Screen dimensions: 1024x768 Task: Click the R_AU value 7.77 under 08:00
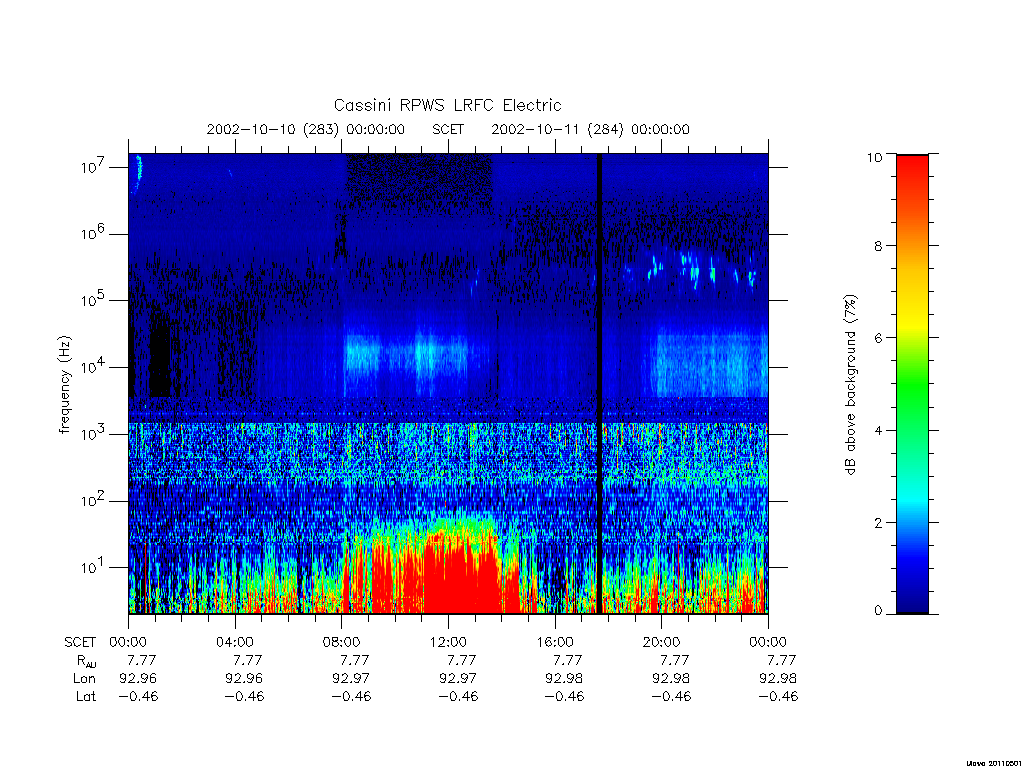[x=355, y=660]
